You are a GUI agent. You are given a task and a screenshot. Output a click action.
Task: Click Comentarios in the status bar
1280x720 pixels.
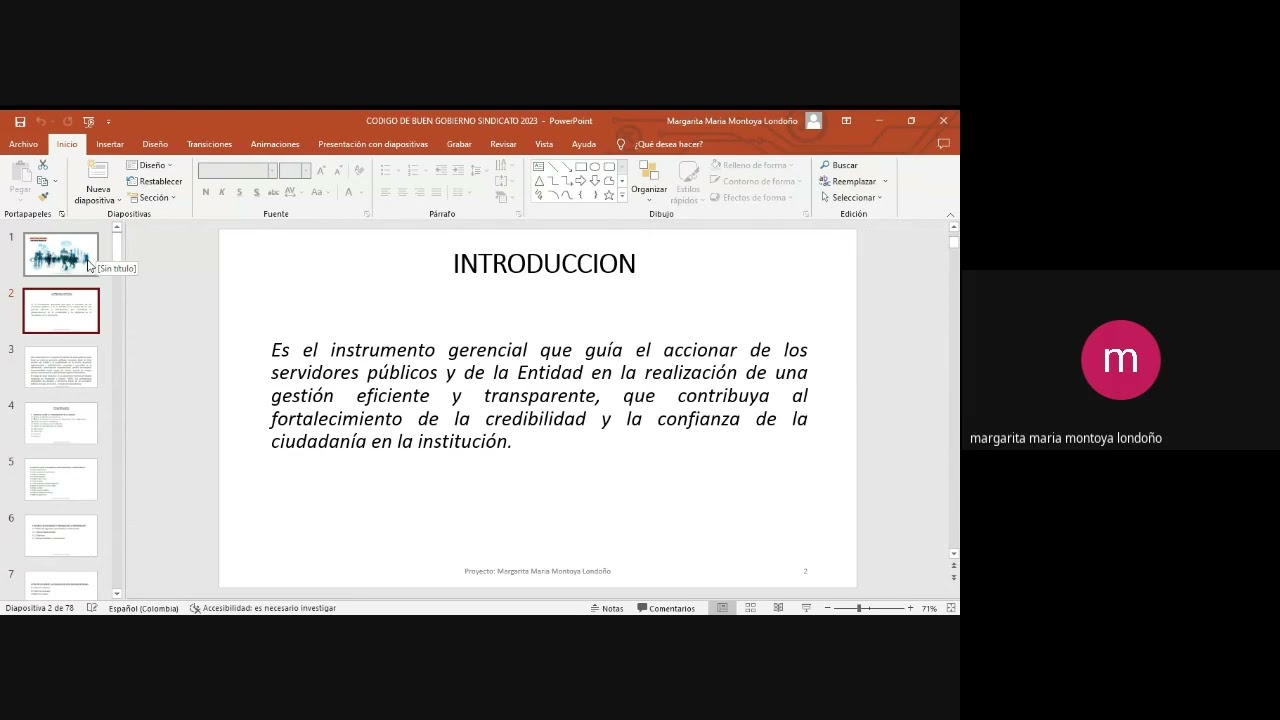tap(666, 608)
